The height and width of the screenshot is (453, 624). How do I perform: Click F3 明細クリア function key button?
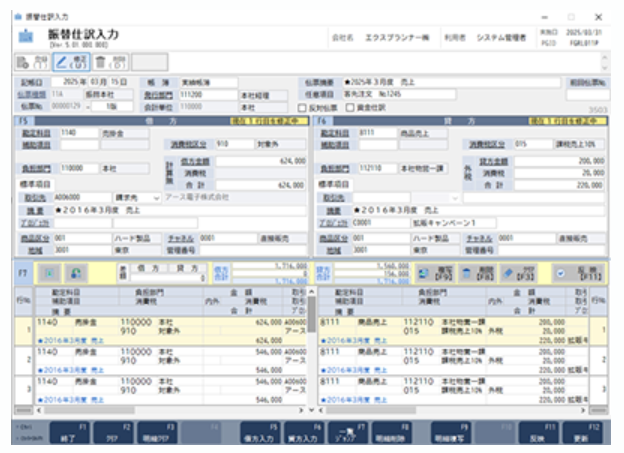[156, 433]
